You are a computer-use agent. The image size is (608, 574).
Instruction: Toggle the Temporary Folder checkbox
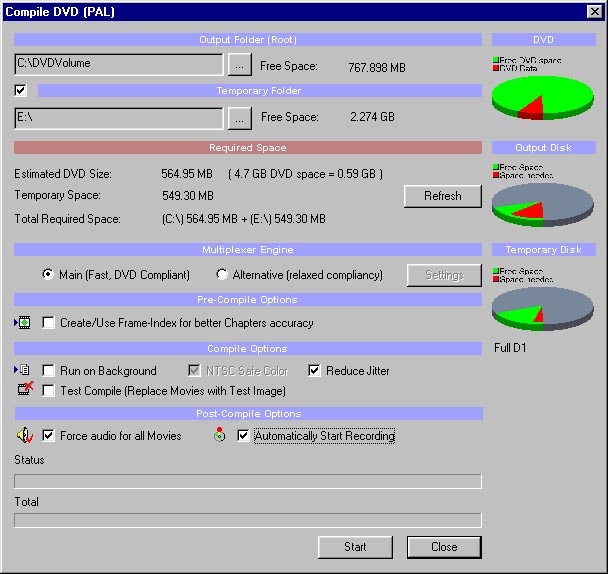point(20,90)
